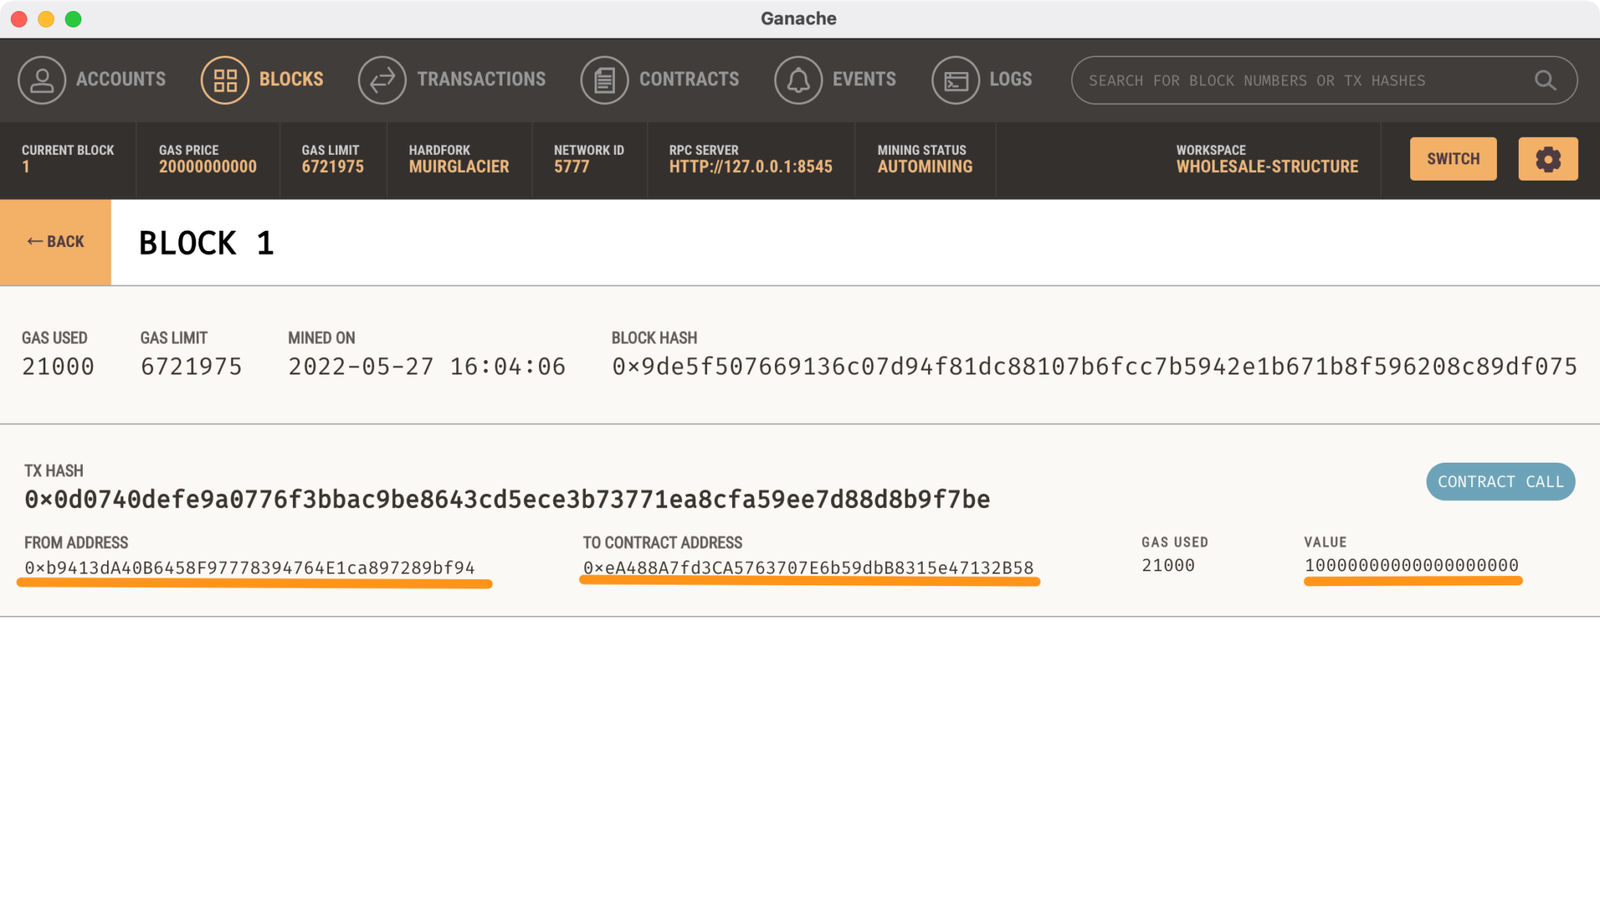Image resolution: width=1600 pixels, height=909 pixels.
Task: Click the To Contract Address value
Action: click(x=808, y=568)
